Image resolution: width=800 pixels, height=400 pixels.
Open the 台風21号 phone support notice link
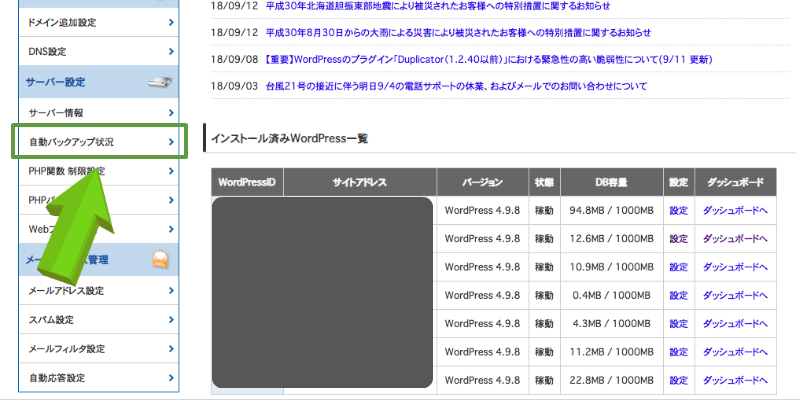click(x=456, y=86)
